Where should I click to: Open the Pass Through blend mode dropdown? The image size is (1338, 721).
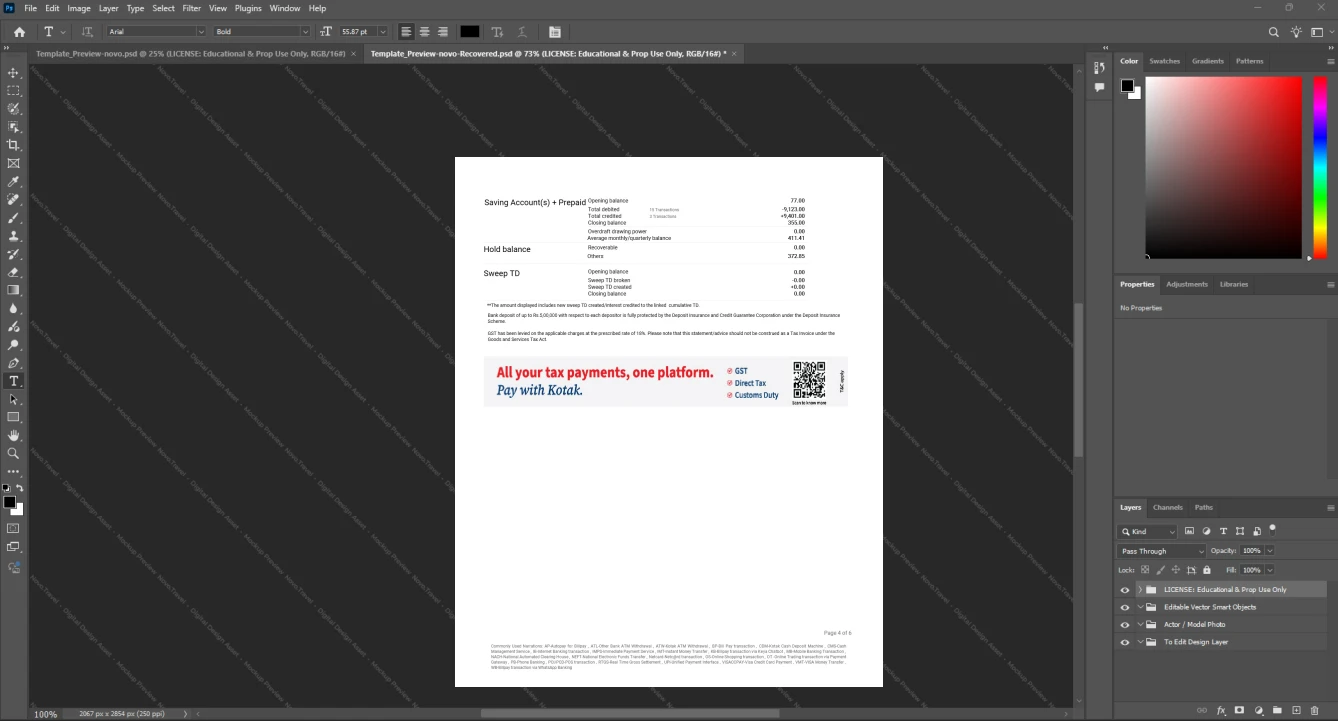(x=1162, y=551)
